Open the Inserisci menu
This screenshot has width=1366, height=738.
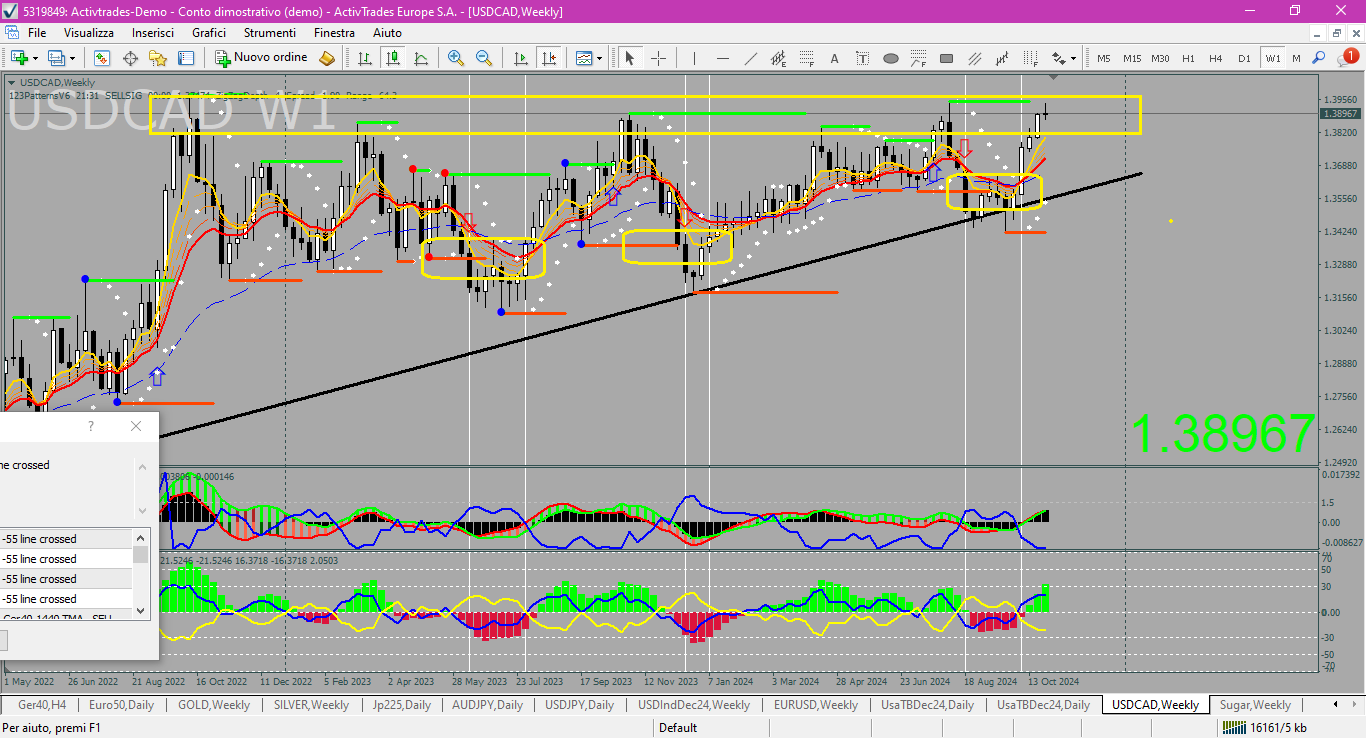pos(154,33)
